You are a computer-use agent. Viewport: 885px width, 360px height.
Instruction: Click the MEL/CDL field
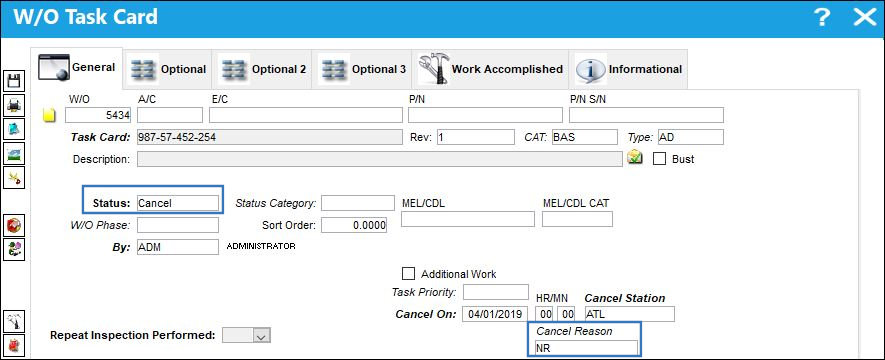pyautogui.click(x=468, y=219)
